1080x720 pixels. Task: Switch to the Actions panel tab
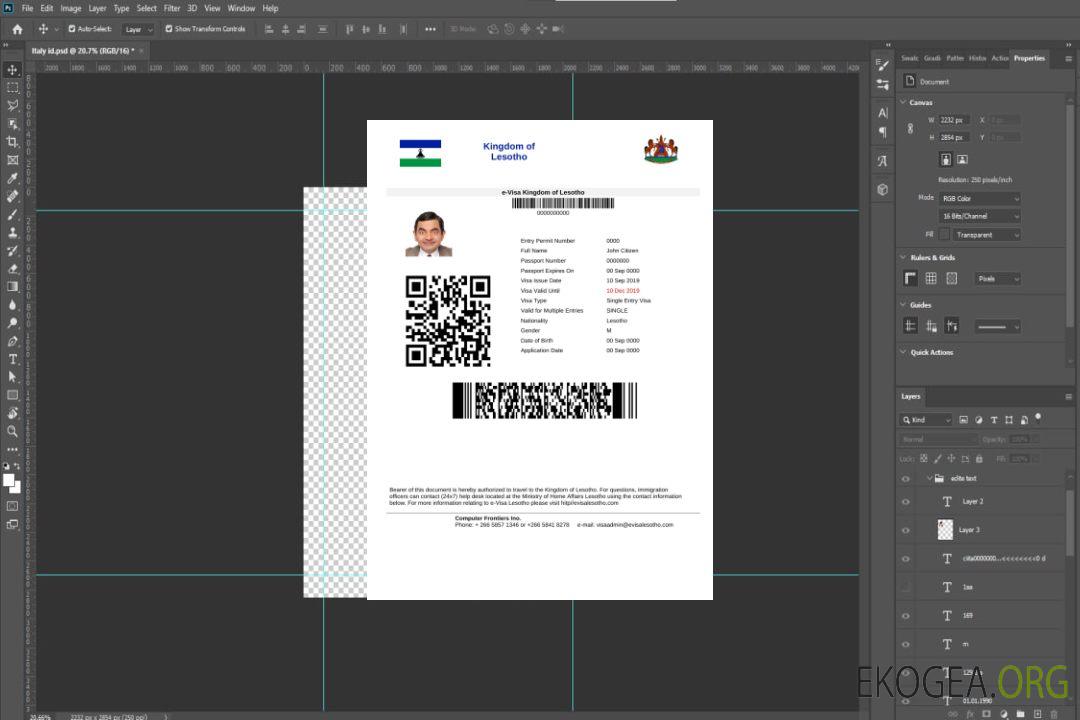point(999,58)
